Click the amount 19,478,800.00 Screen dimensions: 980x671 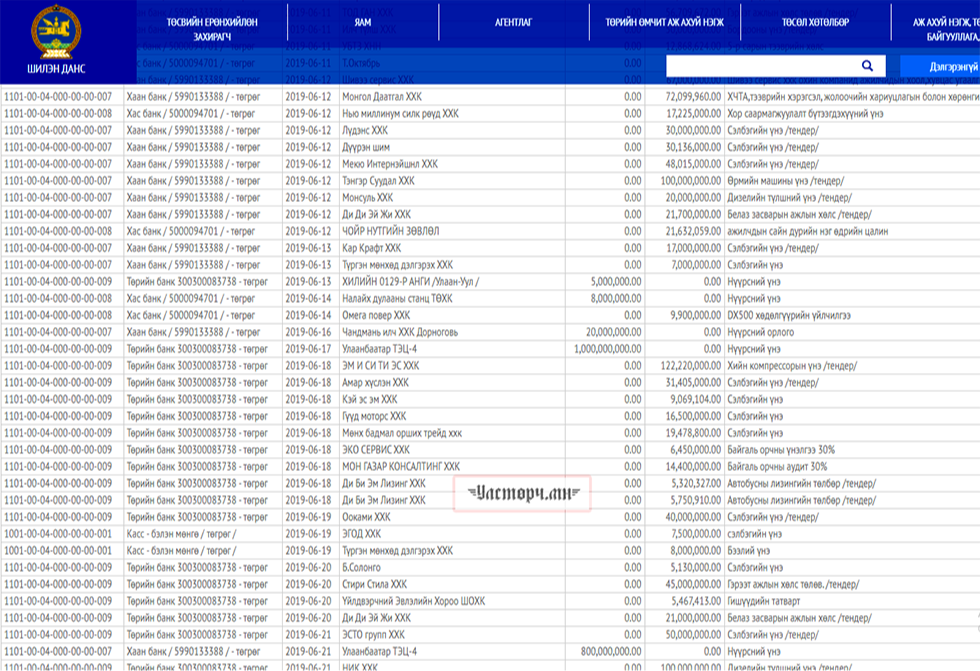693,434
